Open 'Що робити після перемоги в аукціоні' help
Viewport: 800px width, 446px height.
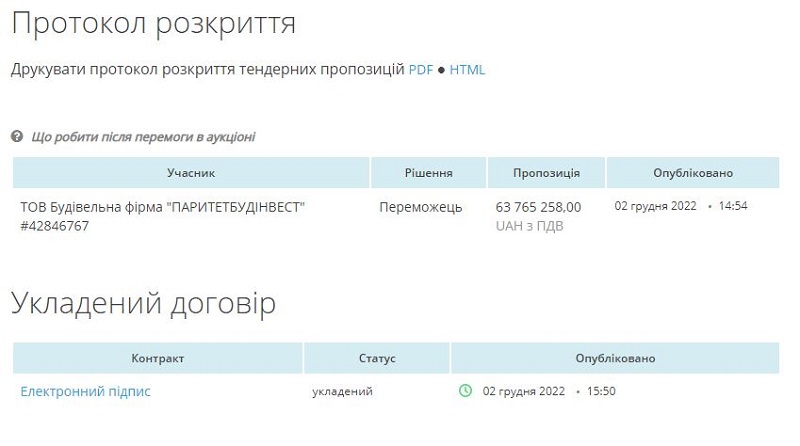[x=143, y=137]
